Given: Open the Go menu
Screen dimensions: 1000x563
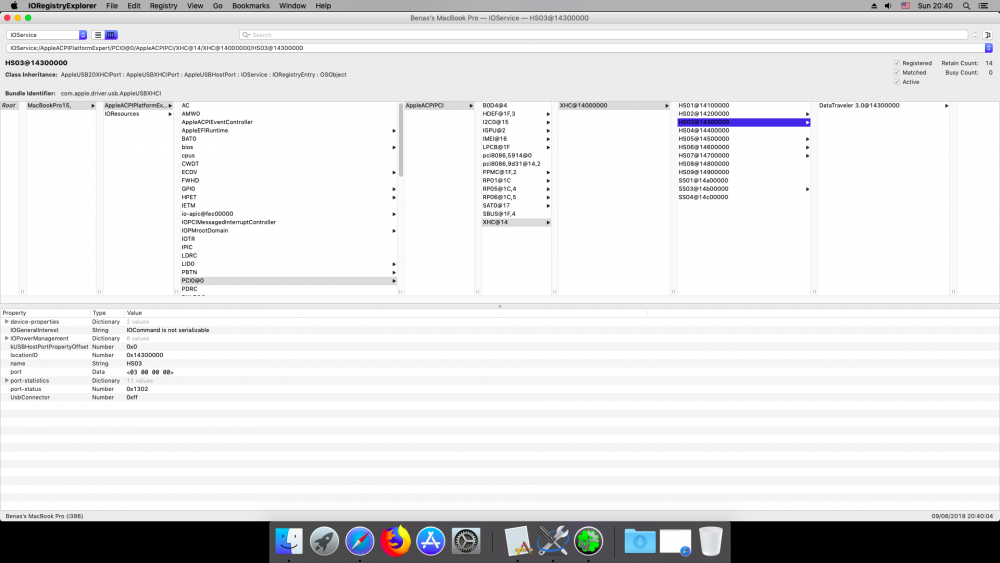Looking at the screenshot, I should pyautogui.click(x=217, y=6).
